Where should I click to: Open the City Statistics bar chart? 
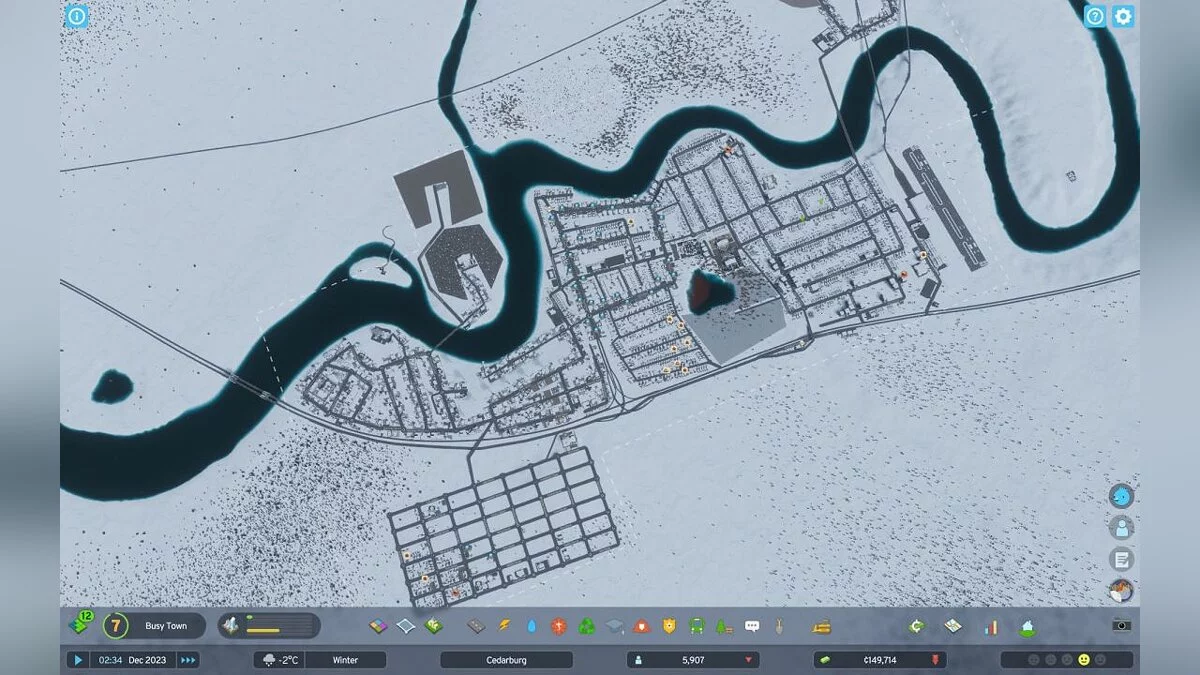pyautogui.click(x=991, y=627)
